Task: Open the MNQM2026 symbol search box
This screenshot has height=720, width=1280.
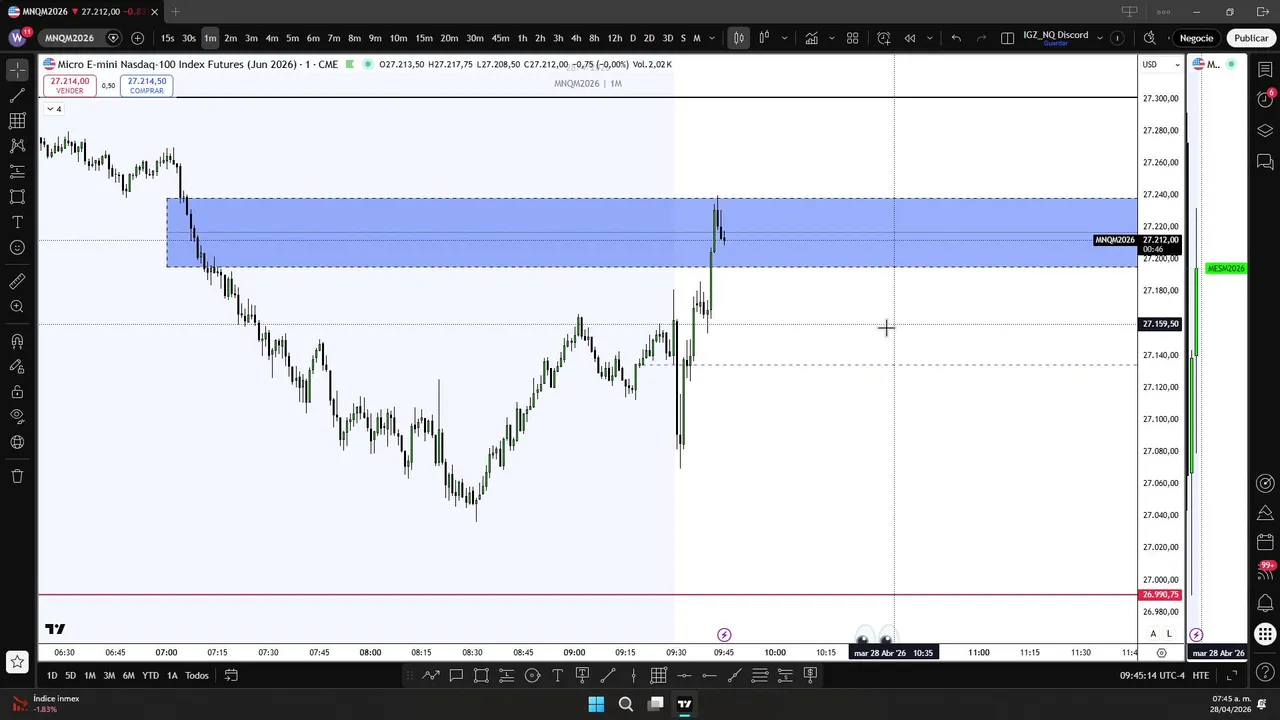Action: click(x=69, y=38)
